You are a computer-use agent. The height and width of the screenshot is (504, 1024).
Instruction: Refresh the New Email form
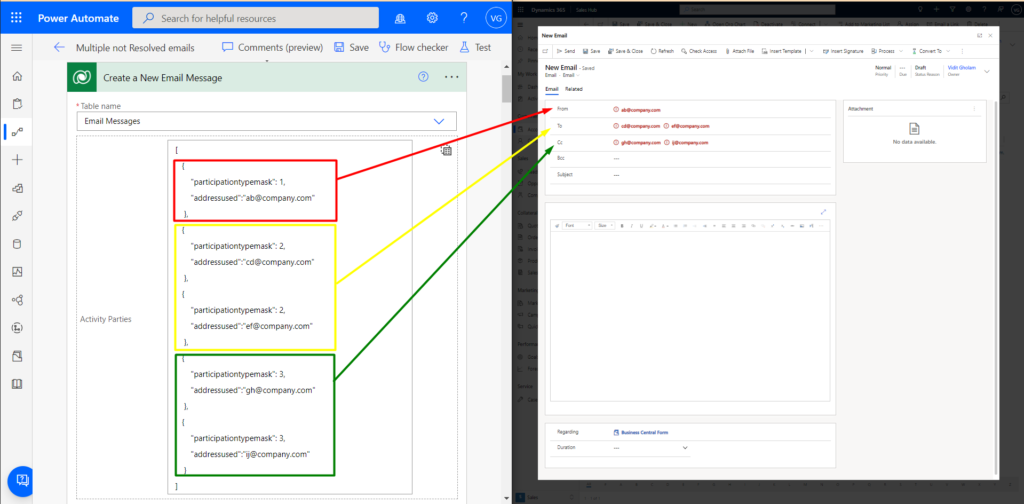(662, 50)
